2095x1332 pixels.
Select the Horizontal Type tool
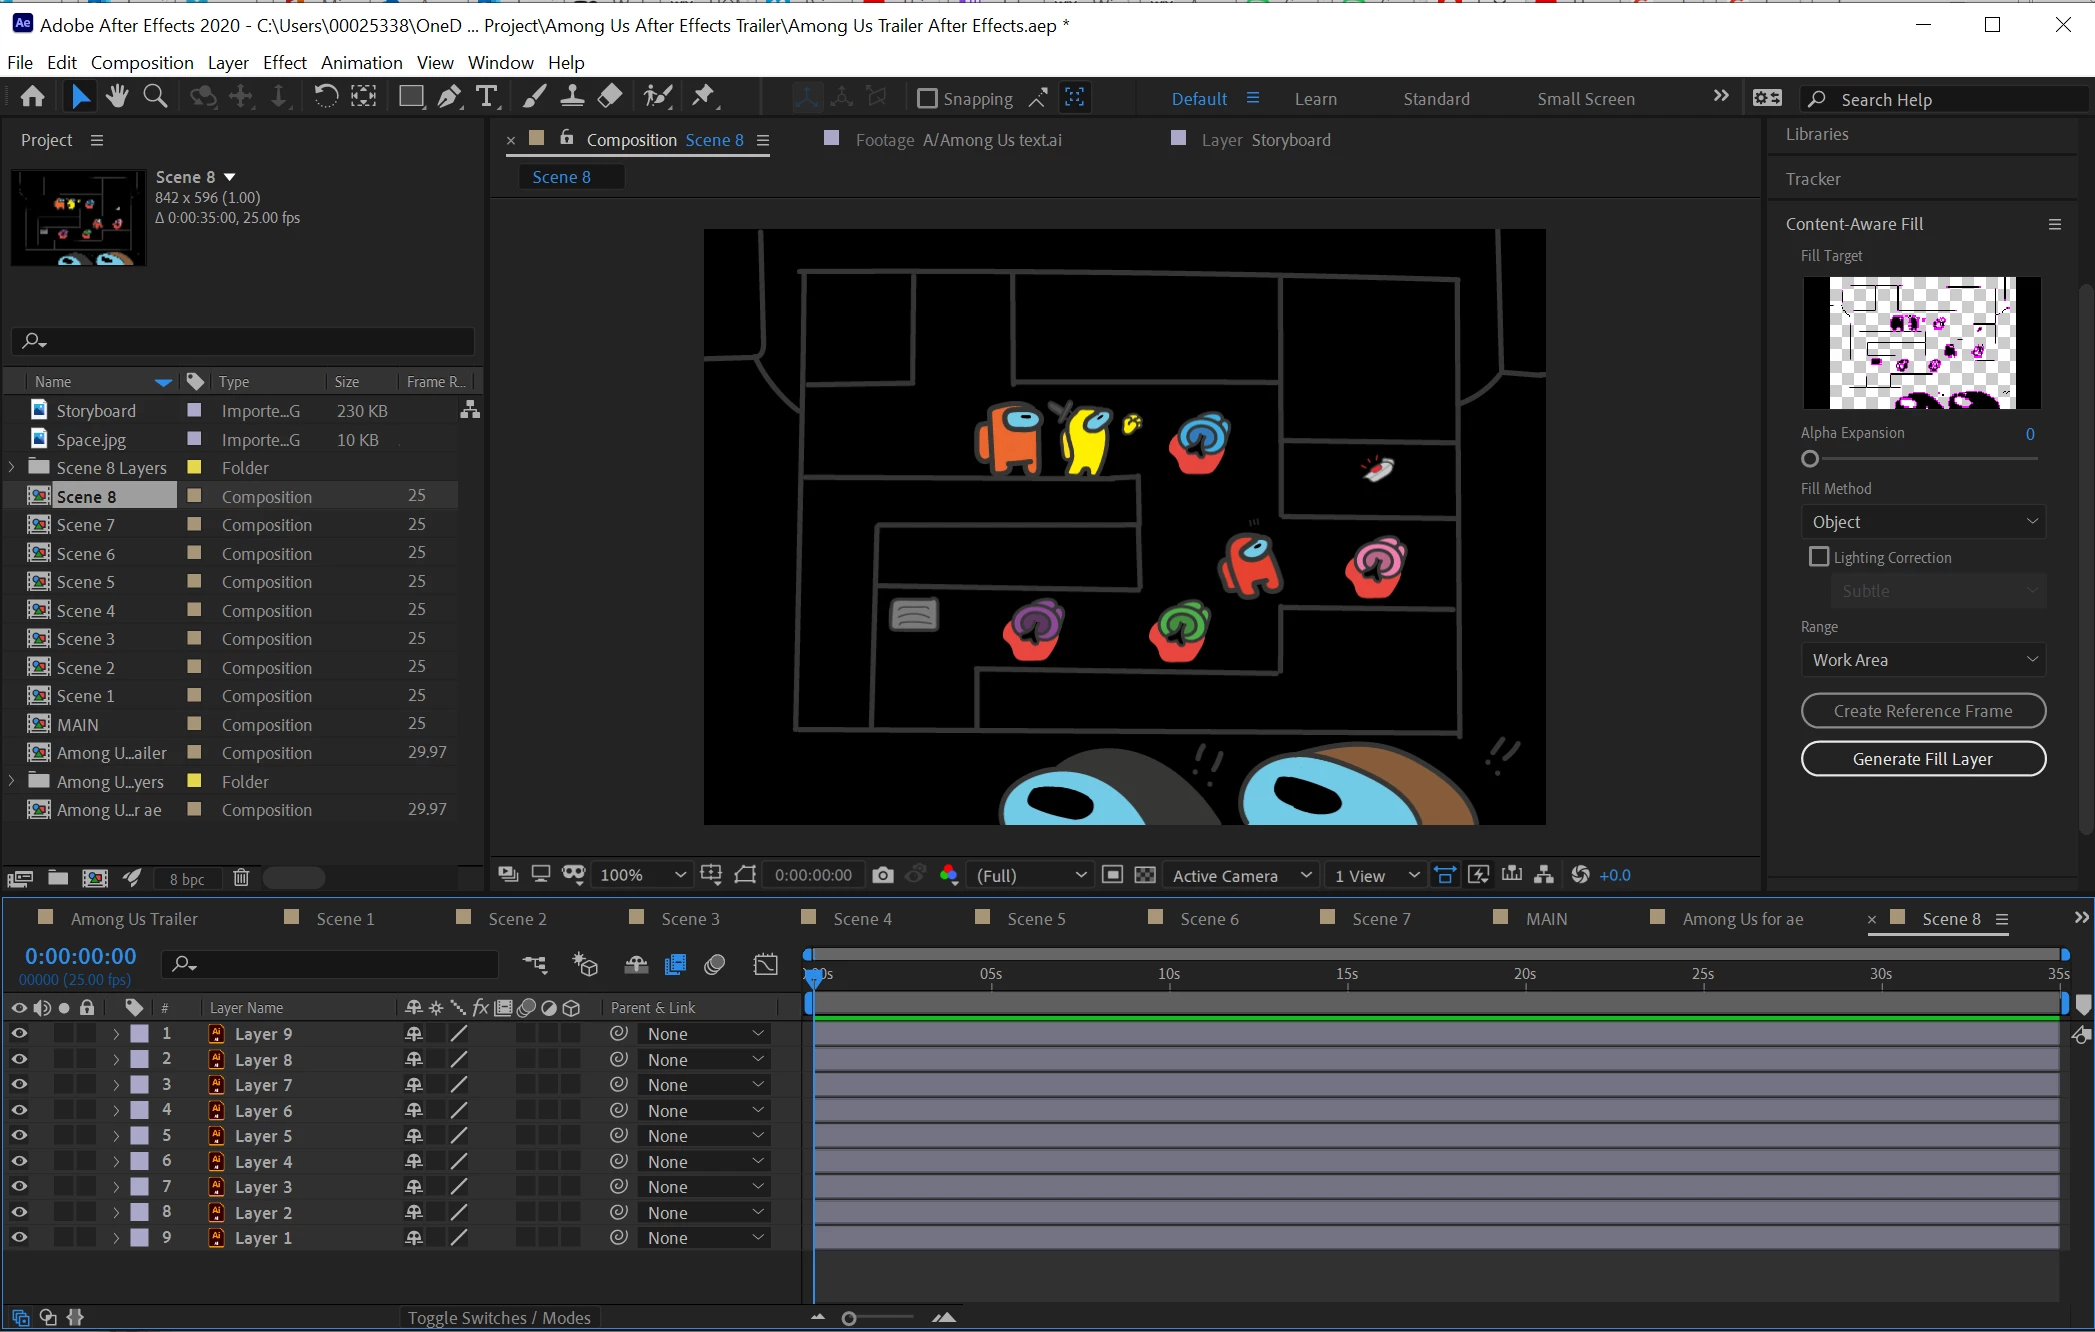click(x=486, y=96)
